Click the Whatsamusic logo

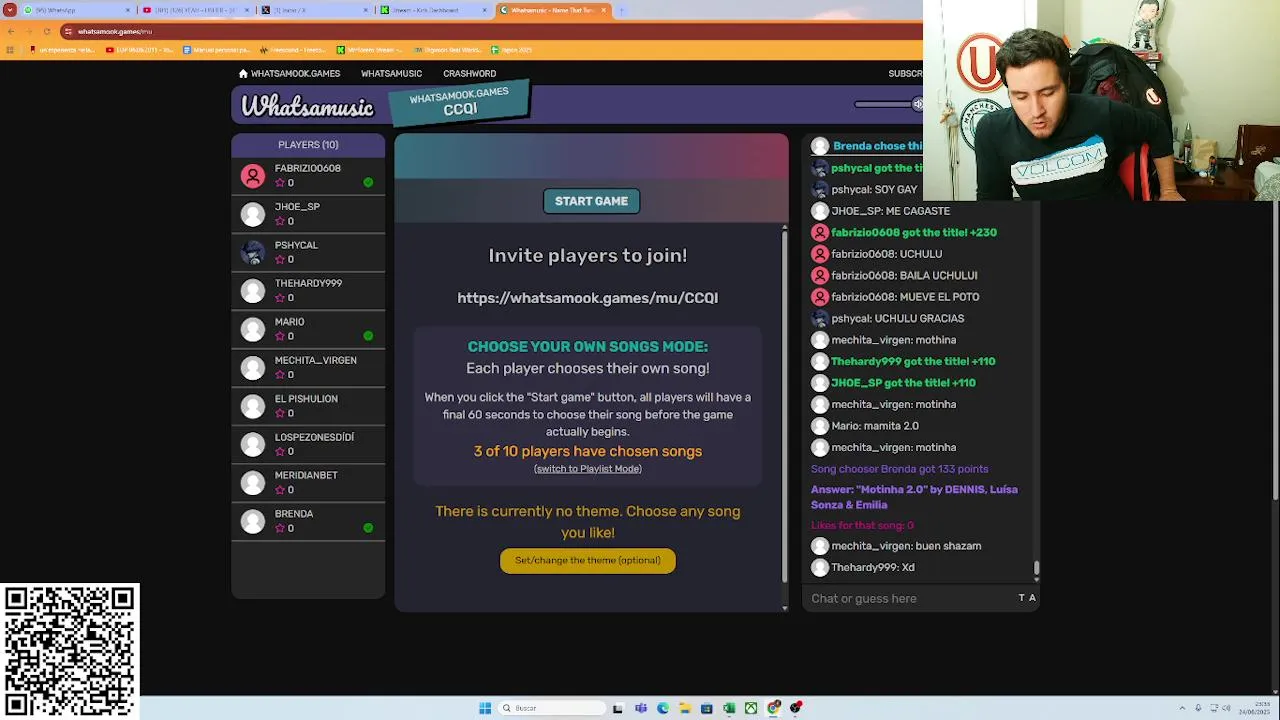307,106
